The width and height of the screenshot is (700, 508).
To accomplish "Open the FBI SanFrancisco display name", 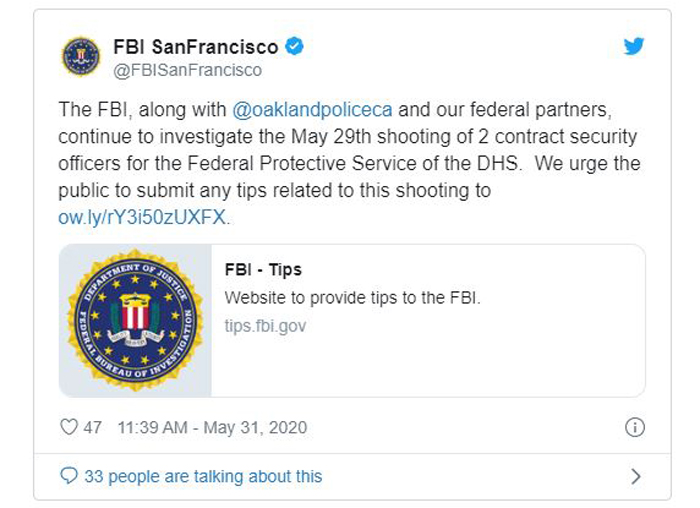I will pos(196,47).
